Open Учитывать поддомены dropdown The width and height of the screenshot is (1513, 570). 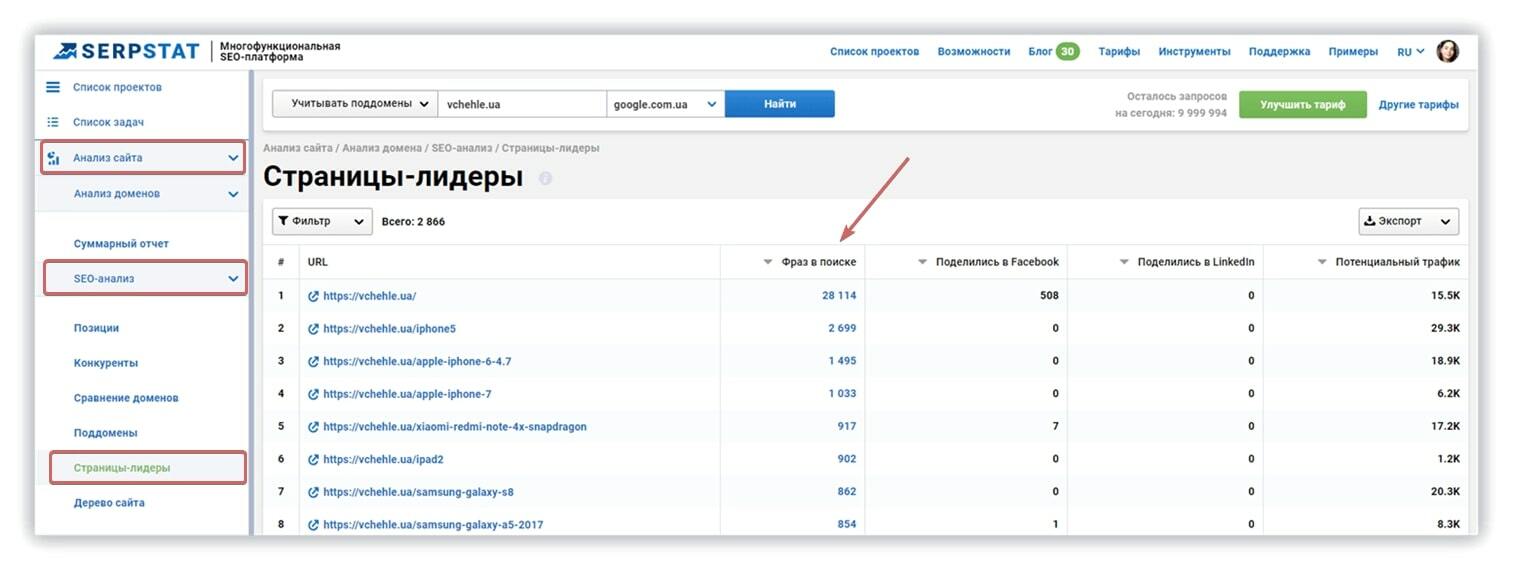click(355, 104)
